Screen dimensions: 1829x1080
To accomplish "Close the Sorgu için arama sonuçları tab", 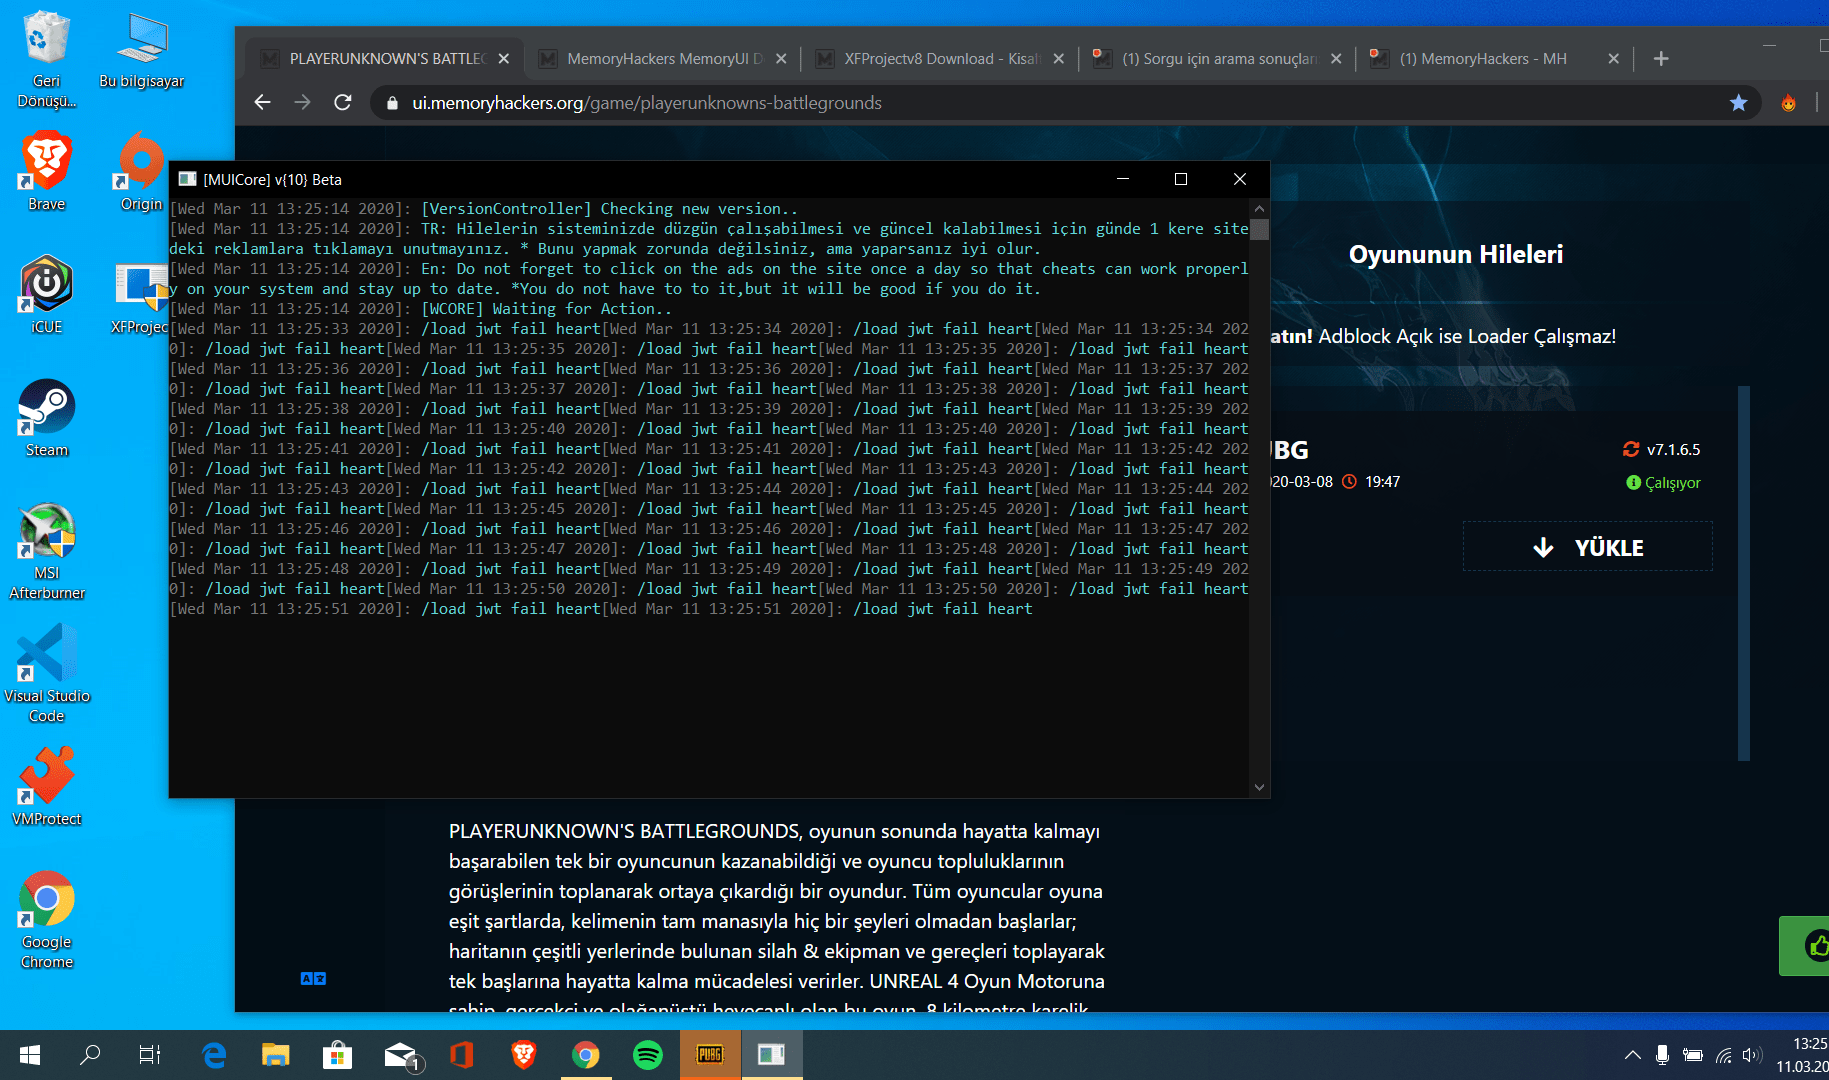I will [1336, 59].
